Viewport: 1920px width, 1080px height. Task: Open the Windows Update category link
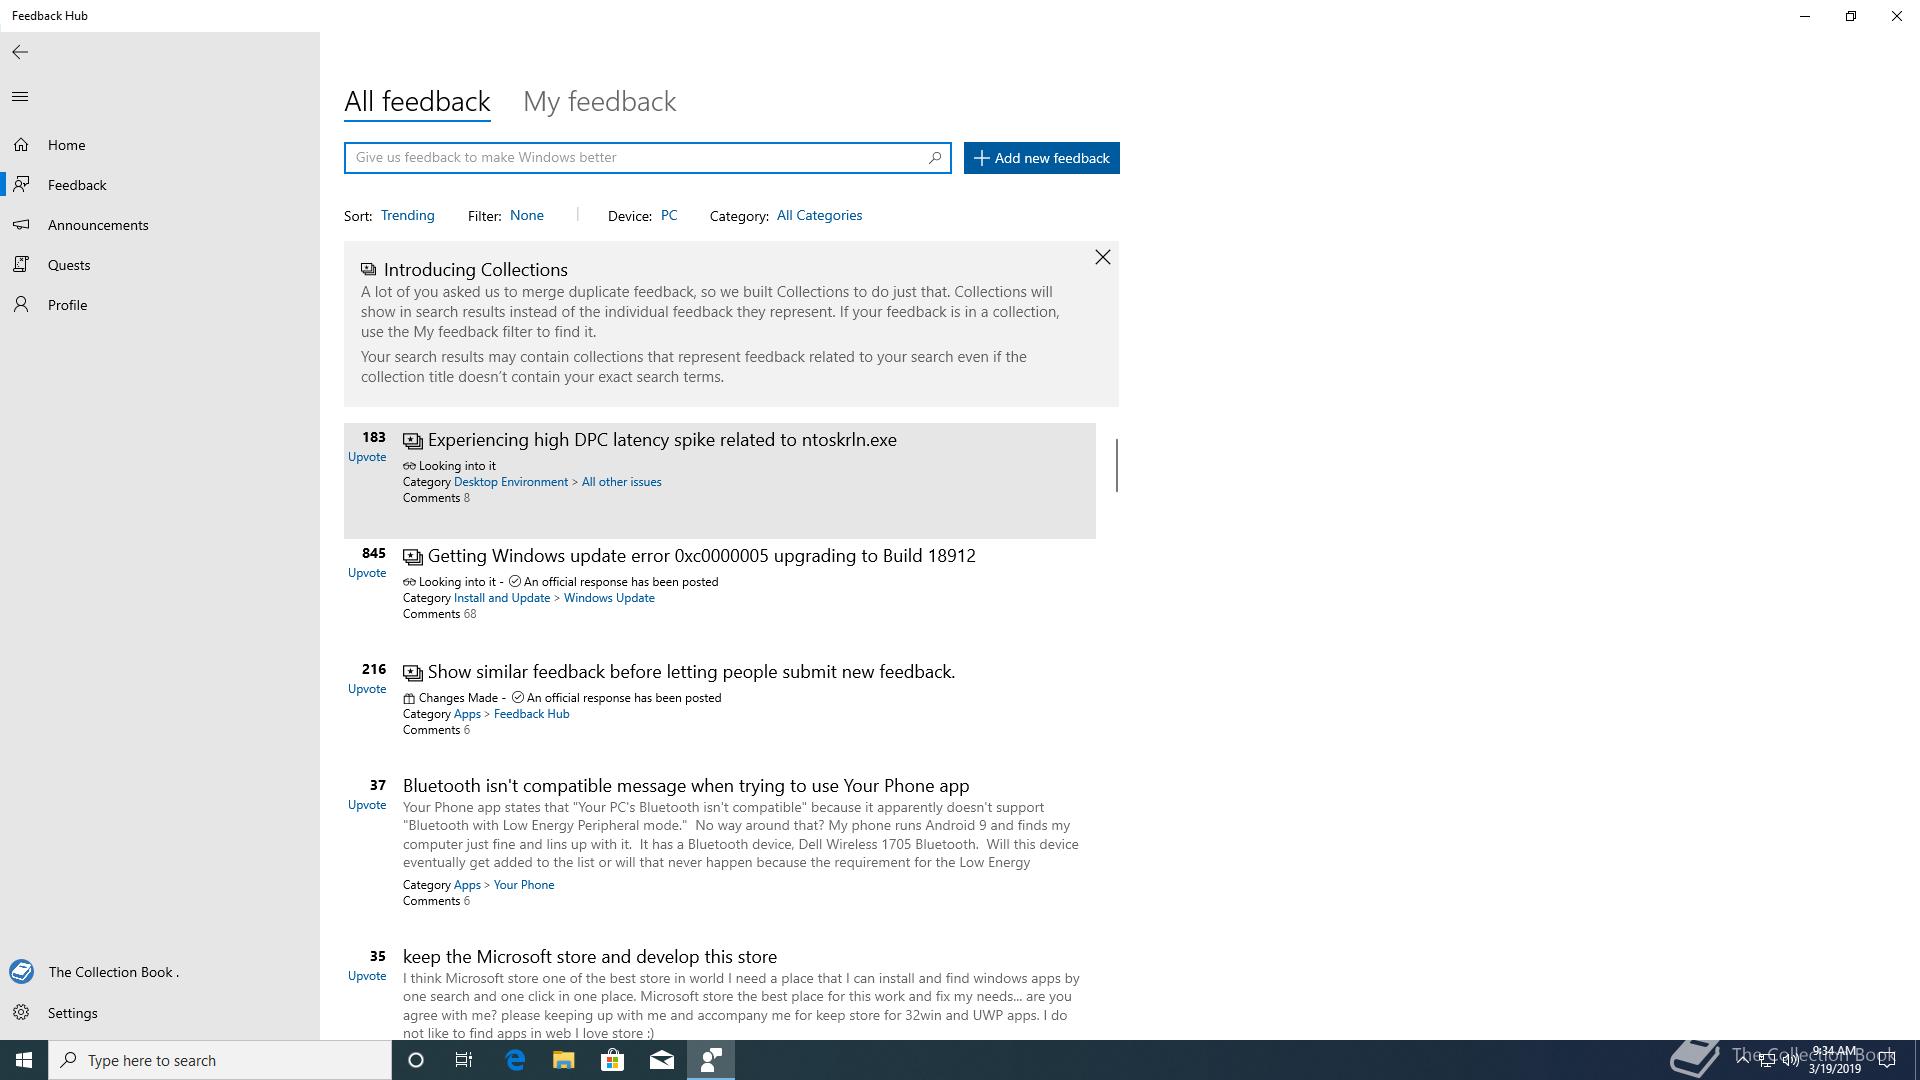[608, 598]
